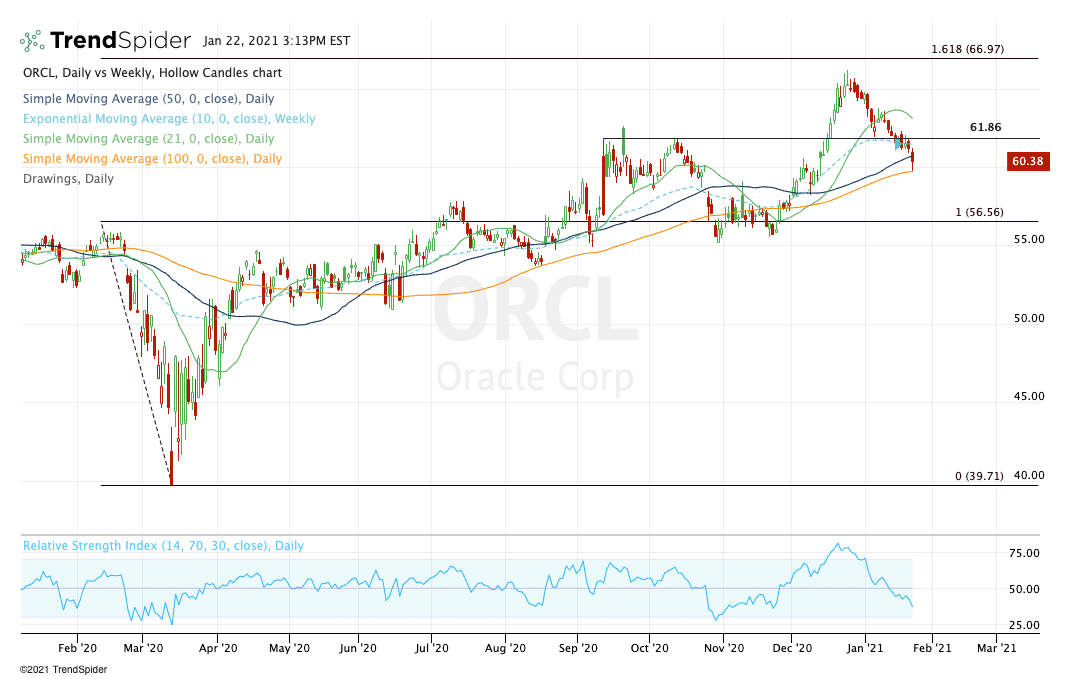Click the RSI 25.00 axis label
Viewport: 1070px width, 679px height.
click(1024, 625)
